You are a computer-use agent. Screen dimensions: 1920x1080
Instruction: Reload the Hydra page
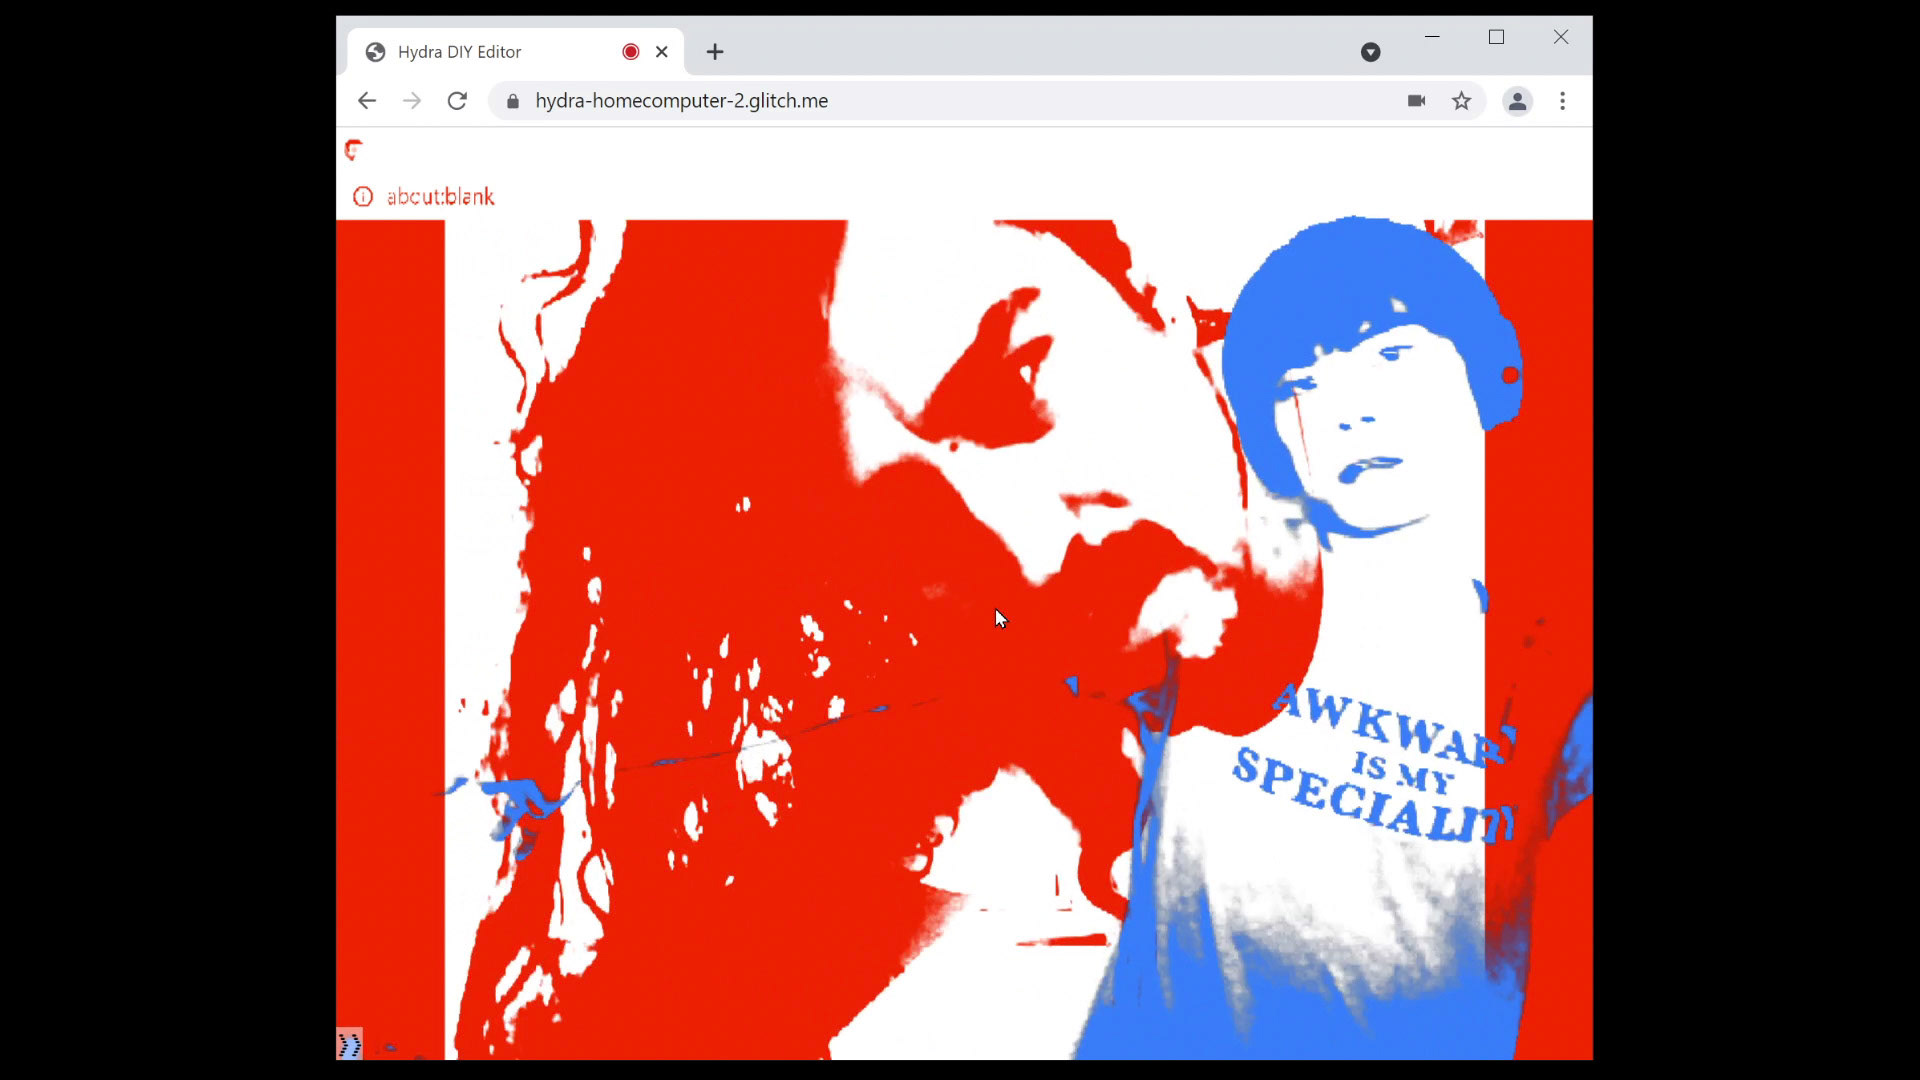coord(457,101)
